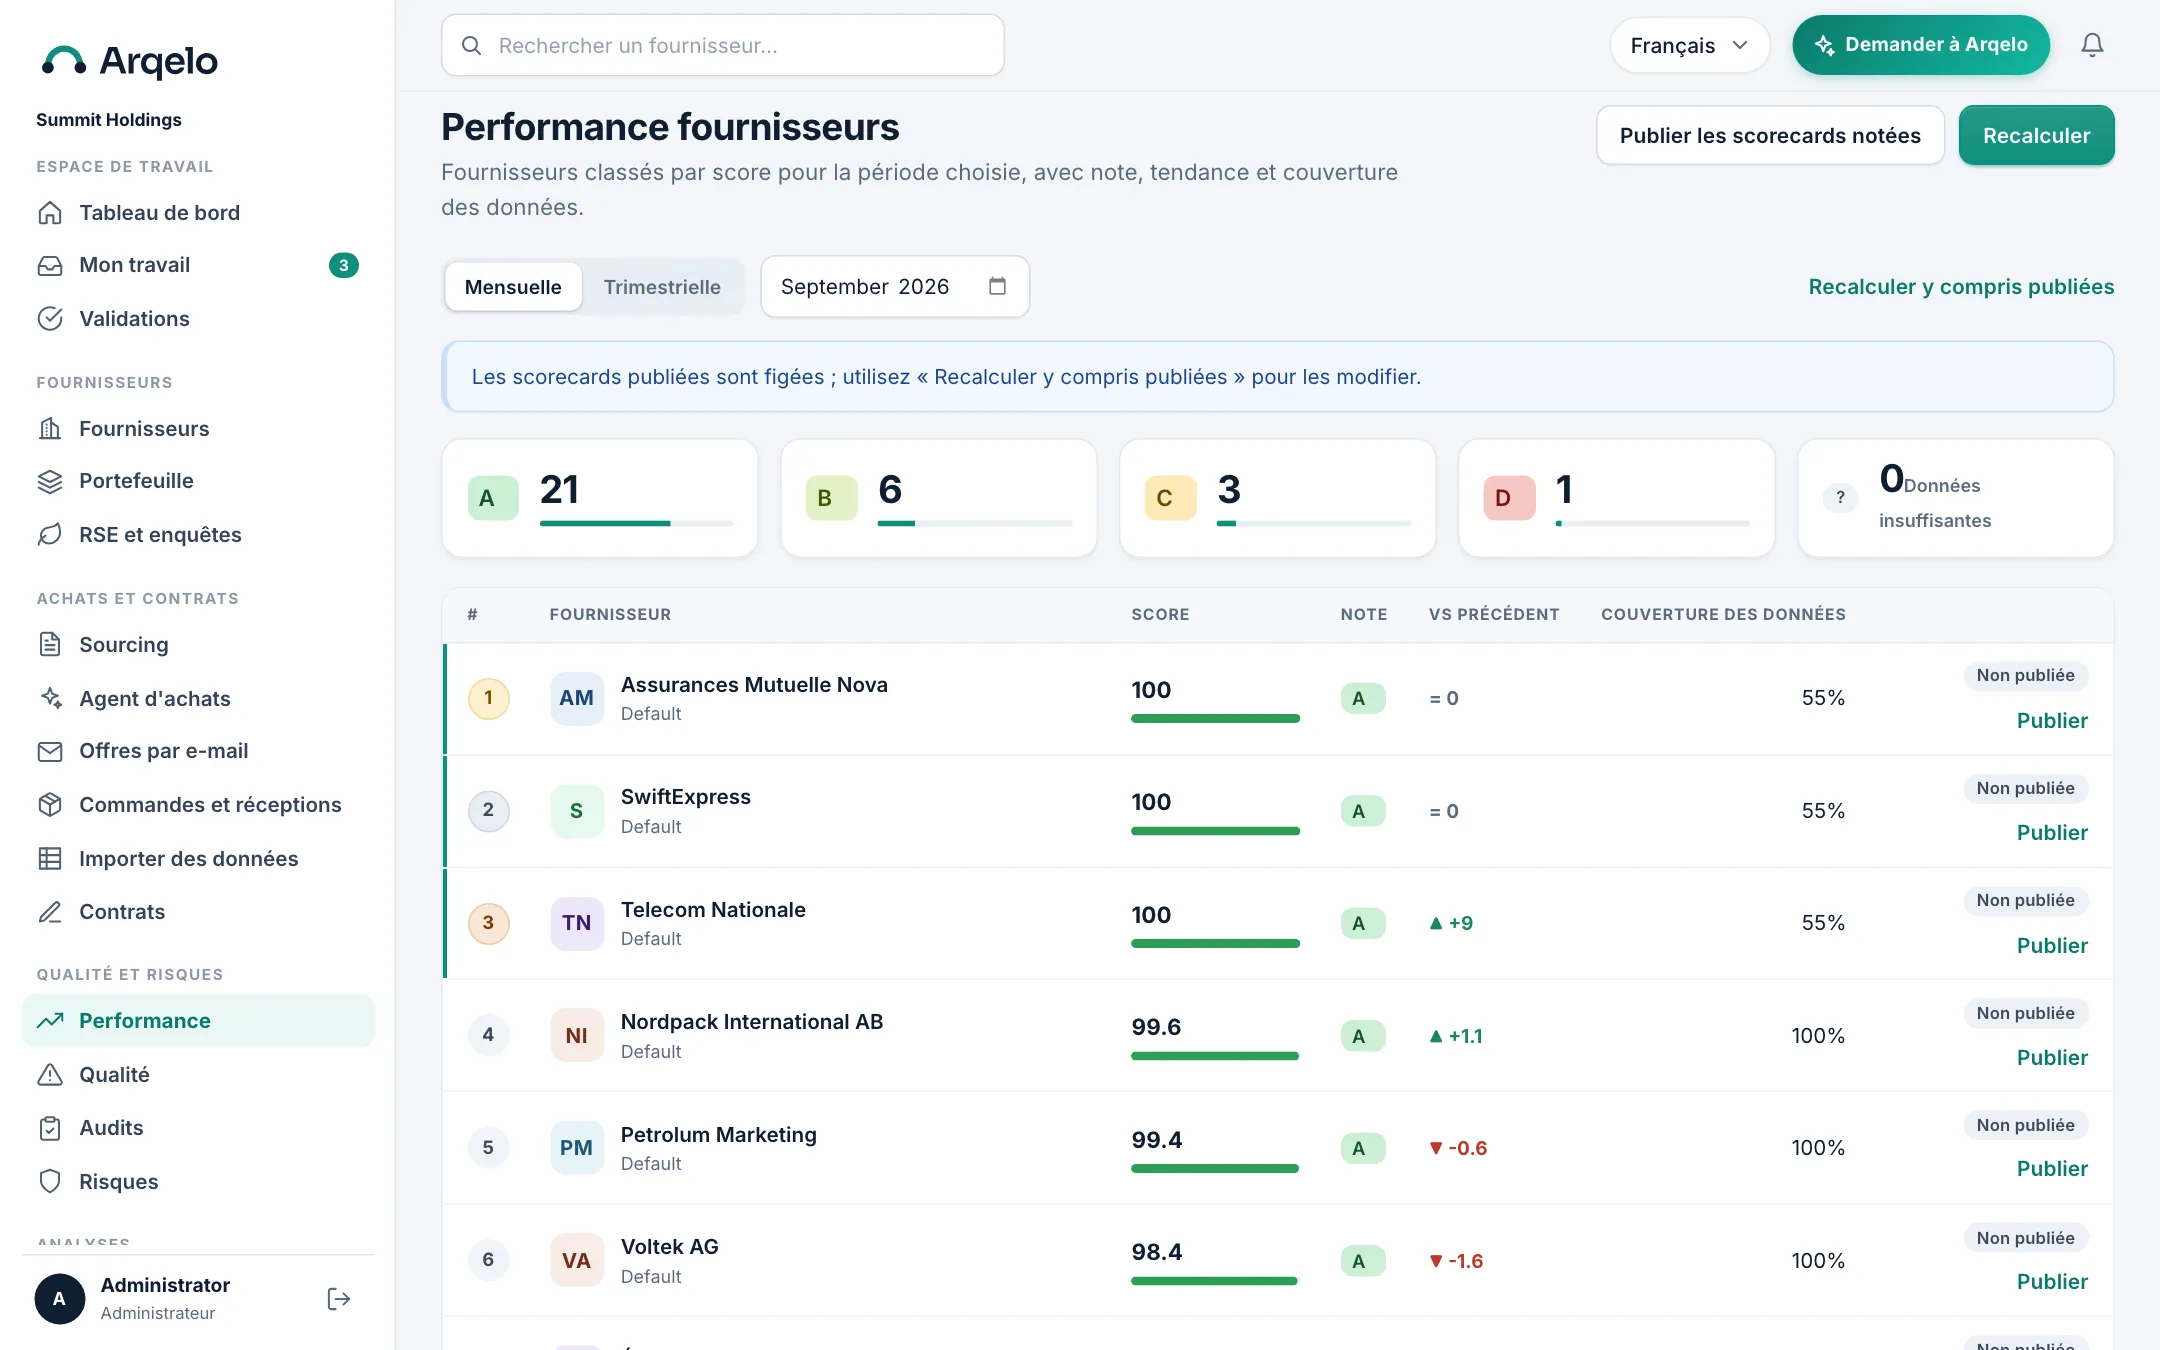Open Risques shield icon in sidebar
The width and height of the screenshot is (2160, 1350).
coord(50,1181)
